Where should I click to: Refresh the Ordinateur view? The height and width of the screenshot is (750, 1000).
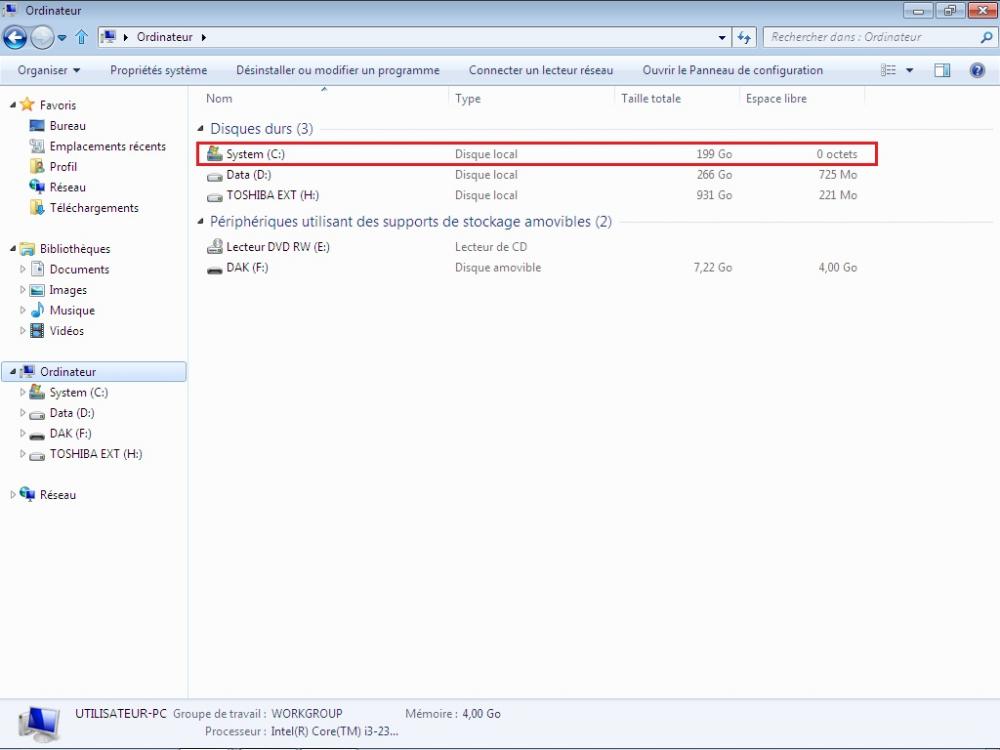[x=744, y=38]
